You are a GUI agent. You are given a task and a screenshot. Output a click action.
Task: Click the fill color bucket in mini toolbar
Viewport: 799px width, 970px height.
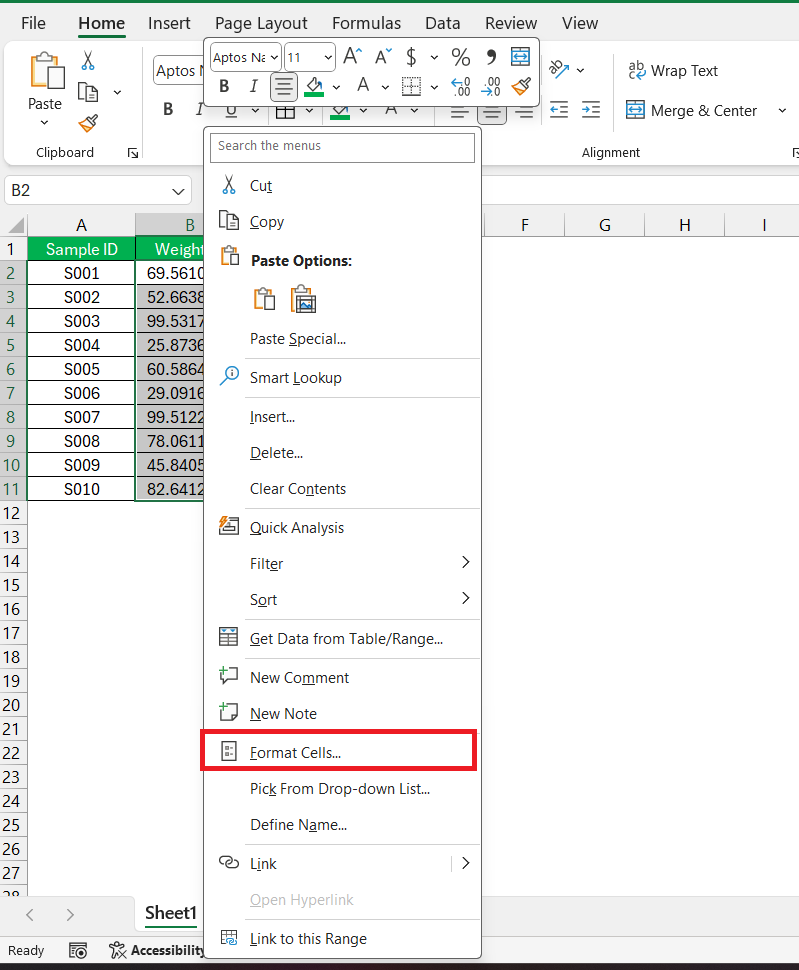tap(314, 86)
